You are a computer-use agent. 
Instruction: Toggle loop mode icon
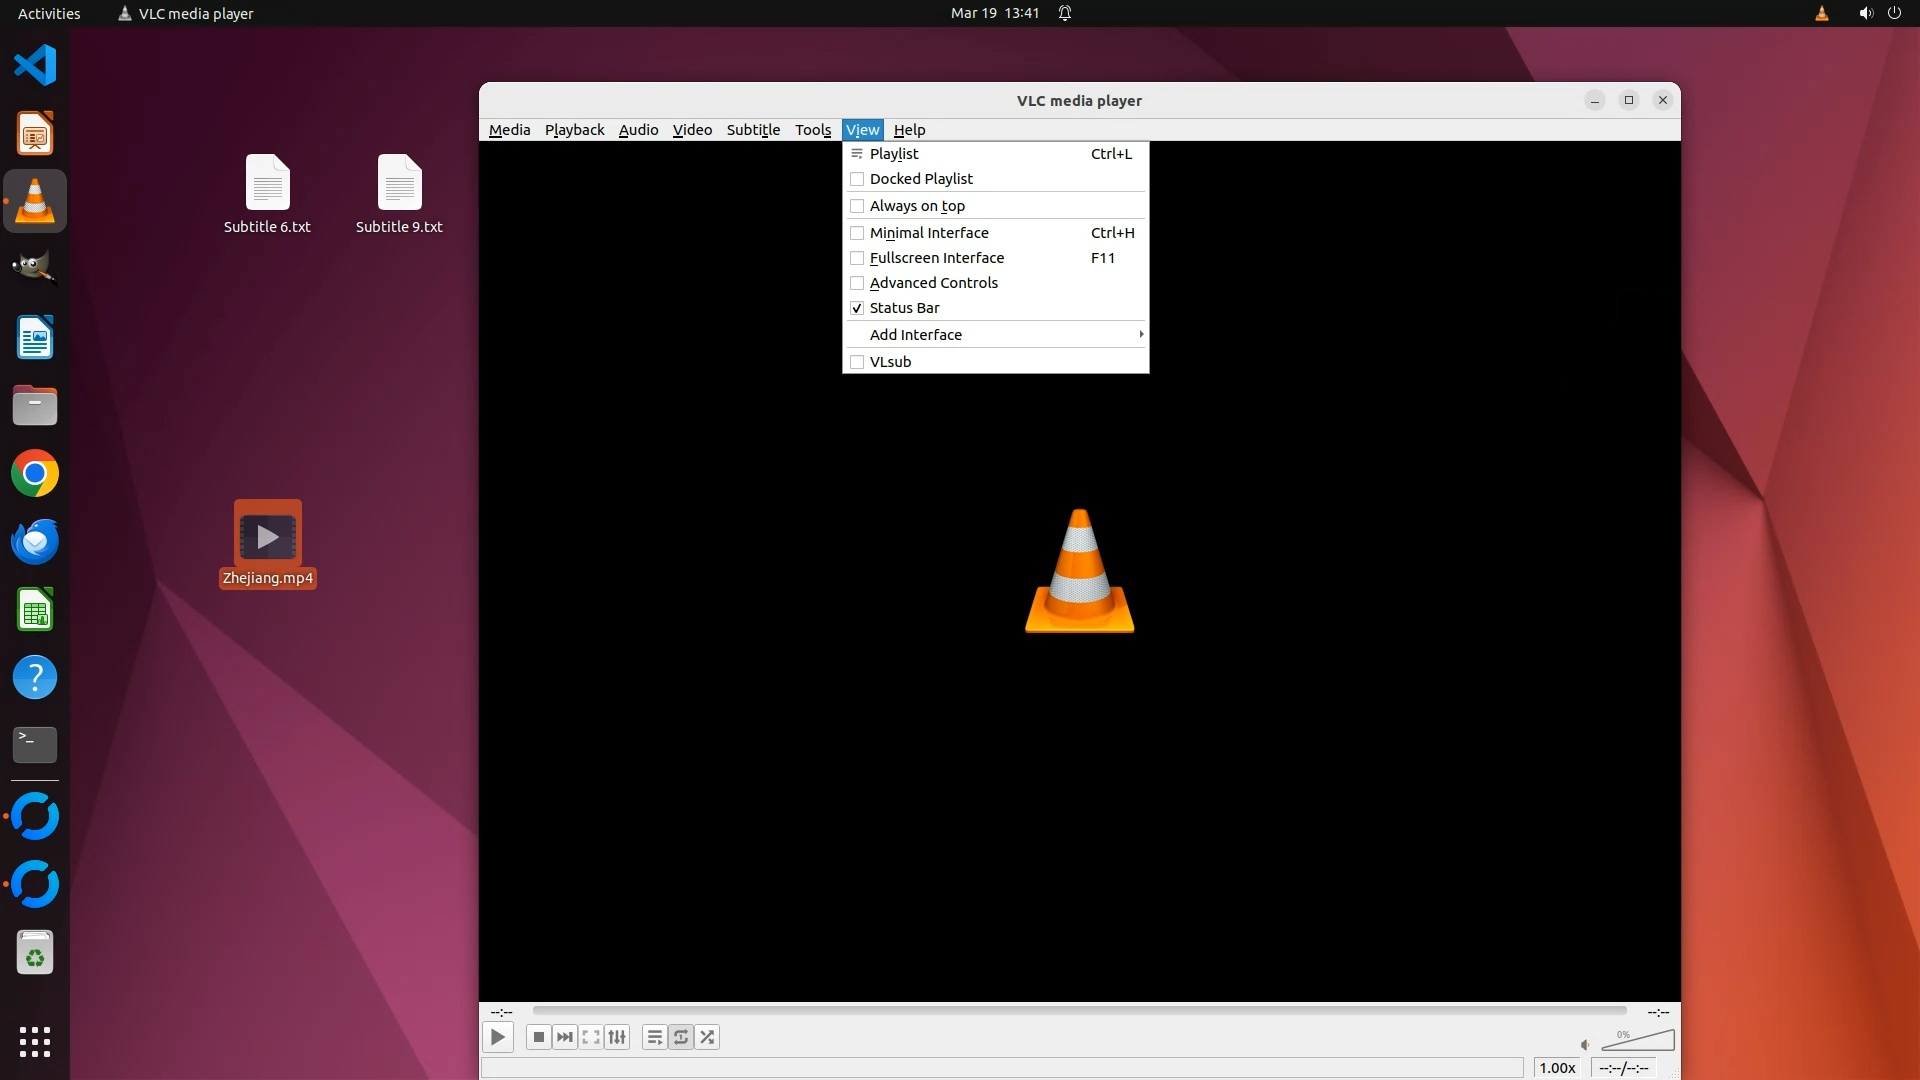[x=681, y=1037]
